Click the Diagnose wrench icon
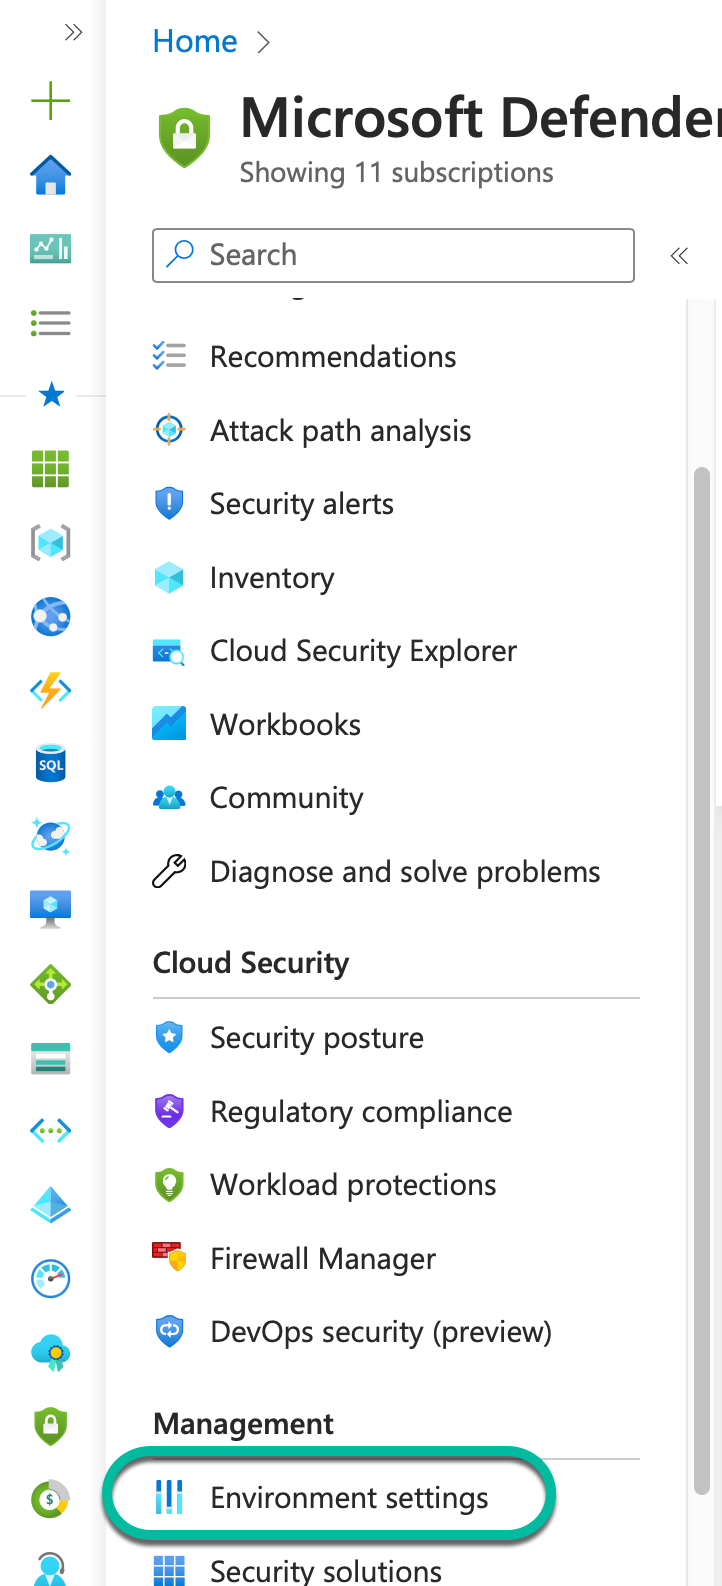 click(x=169, y=872)
